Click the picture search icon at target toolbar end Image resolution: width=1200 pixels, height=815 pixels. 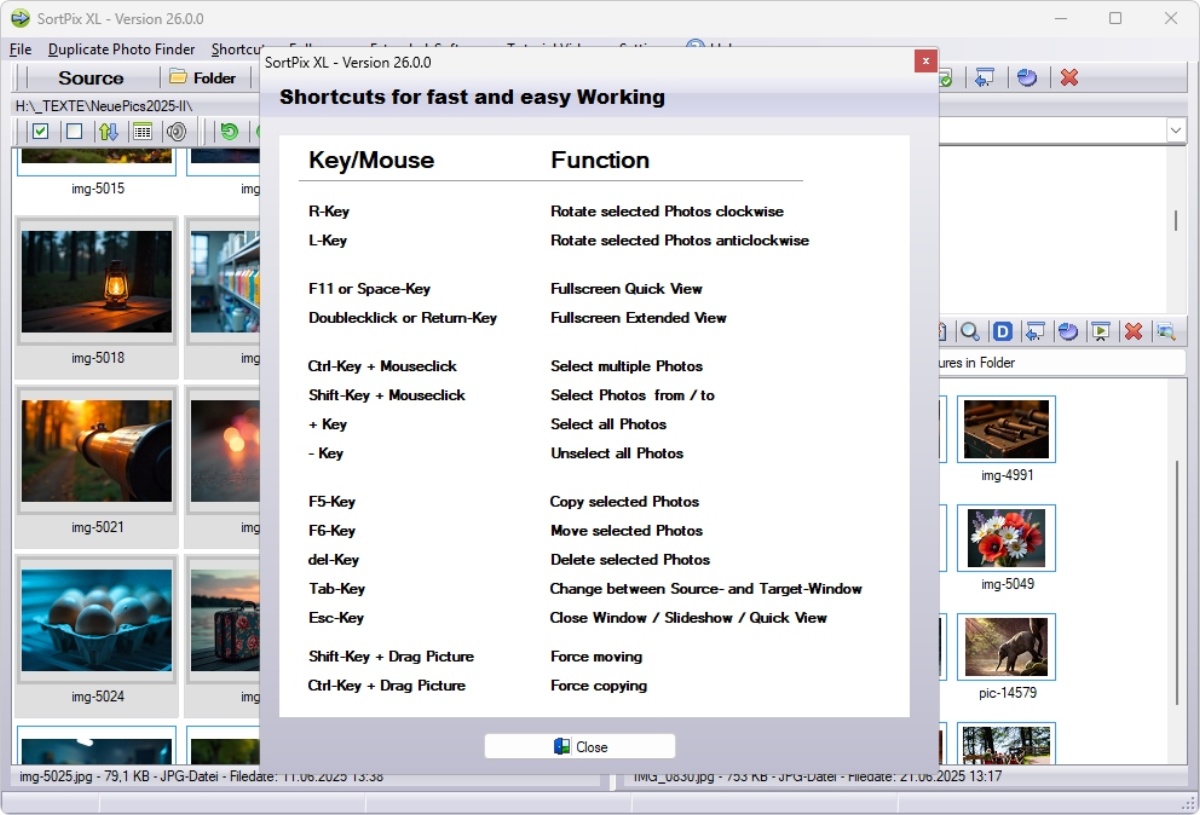(1165, 331)
